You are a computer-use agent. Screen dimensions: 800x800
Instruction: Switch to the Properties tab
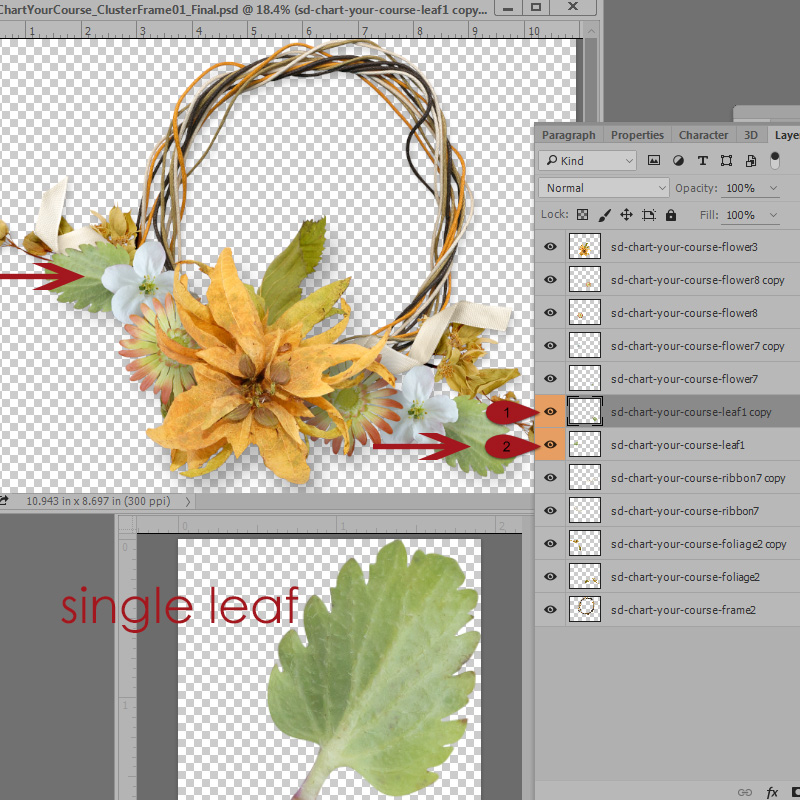point(637,135)
